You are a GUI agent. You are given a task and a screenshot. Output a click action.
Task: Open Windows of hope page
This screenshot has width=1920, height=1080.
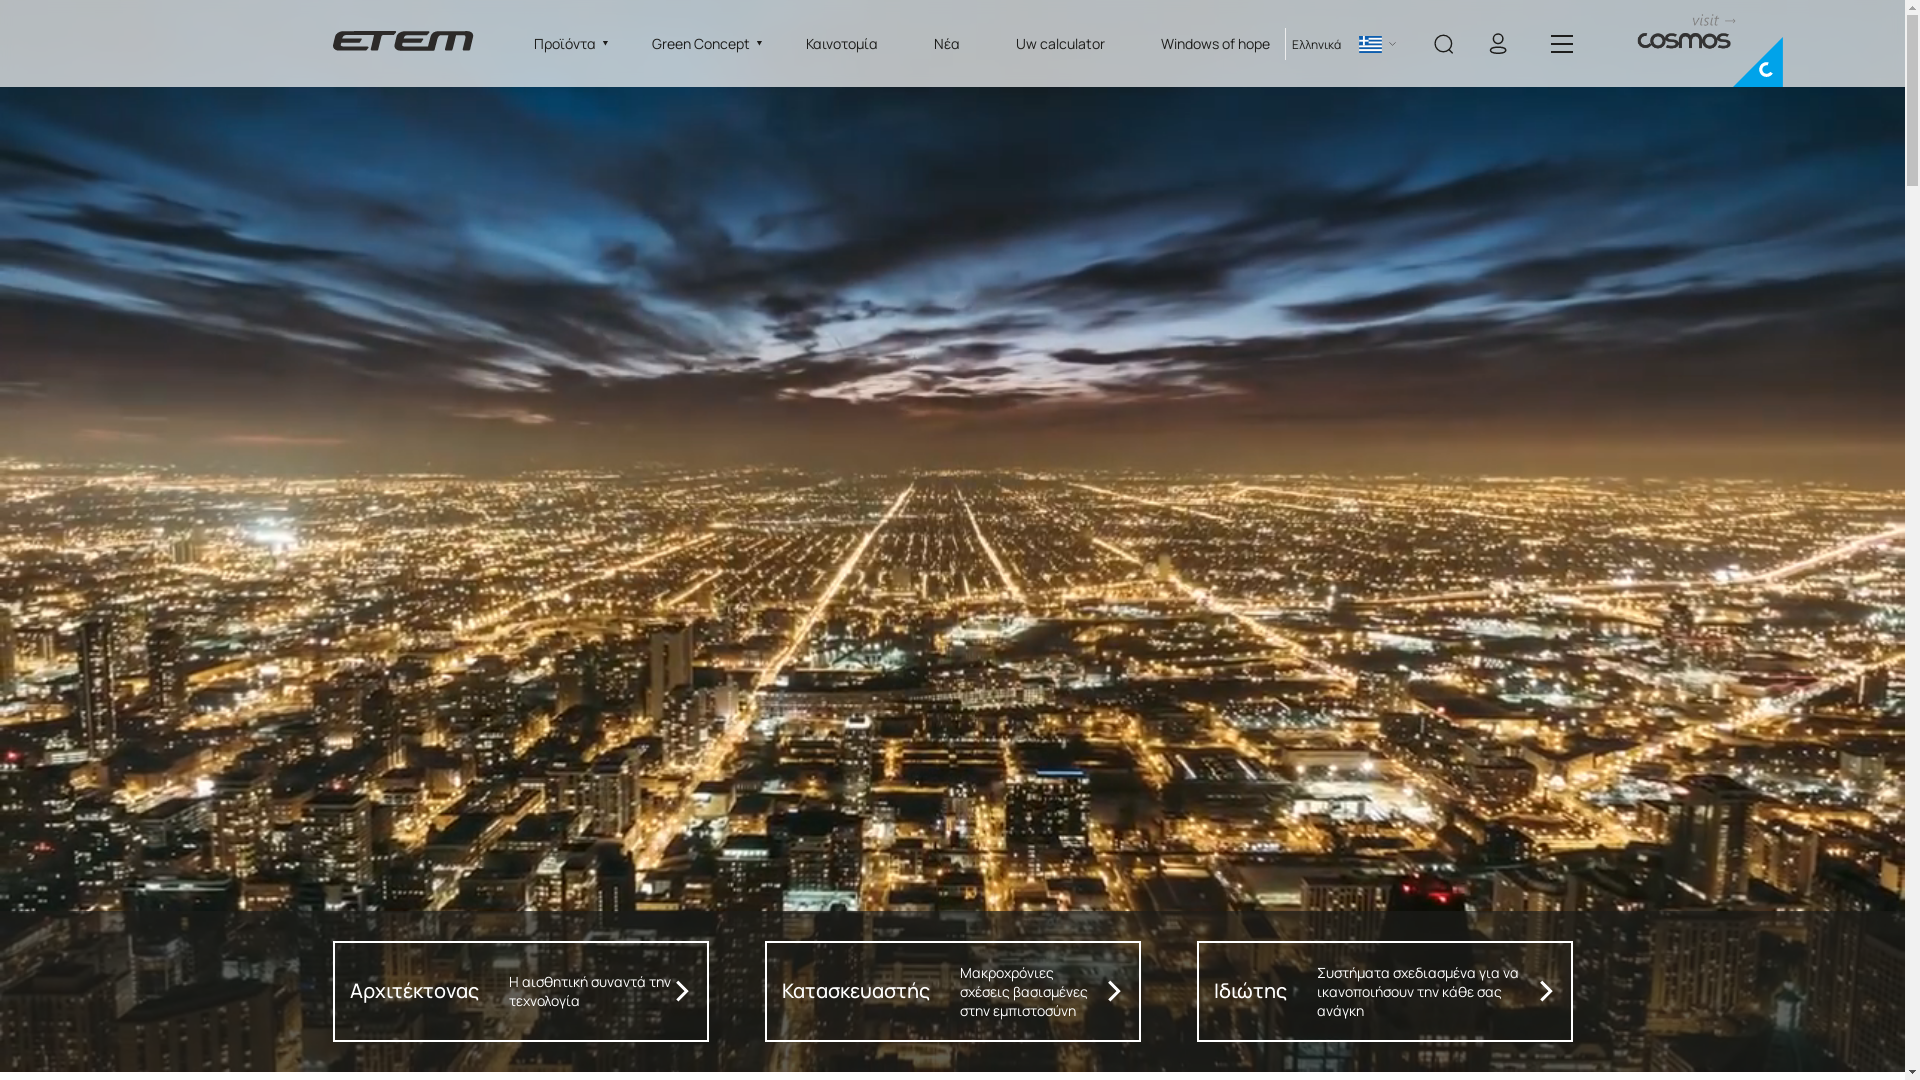pos(1215,44)
